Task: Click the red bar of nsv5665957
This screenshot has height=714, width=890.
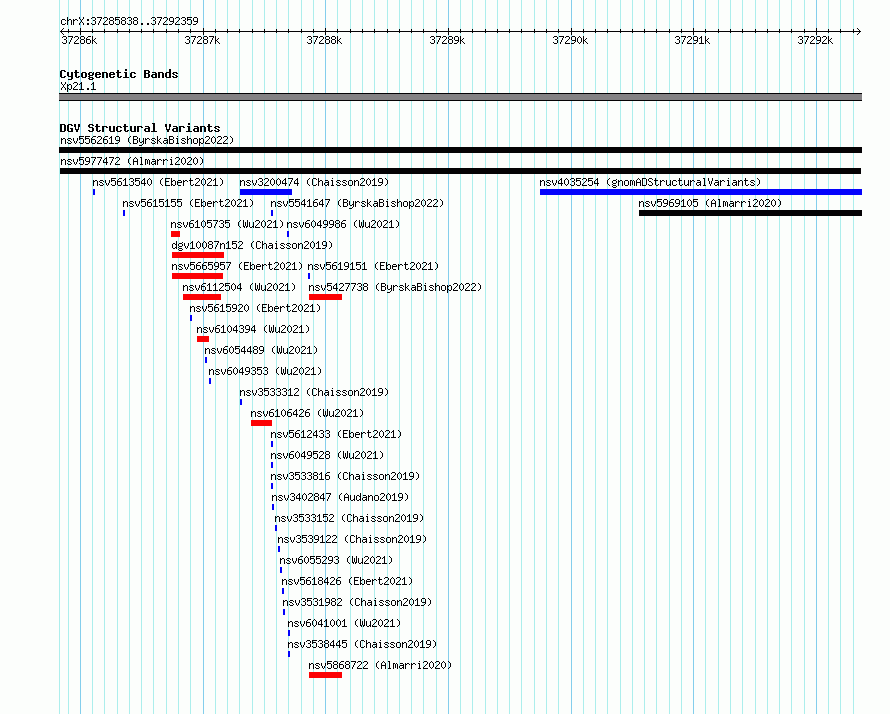Action: pos(198,276)
